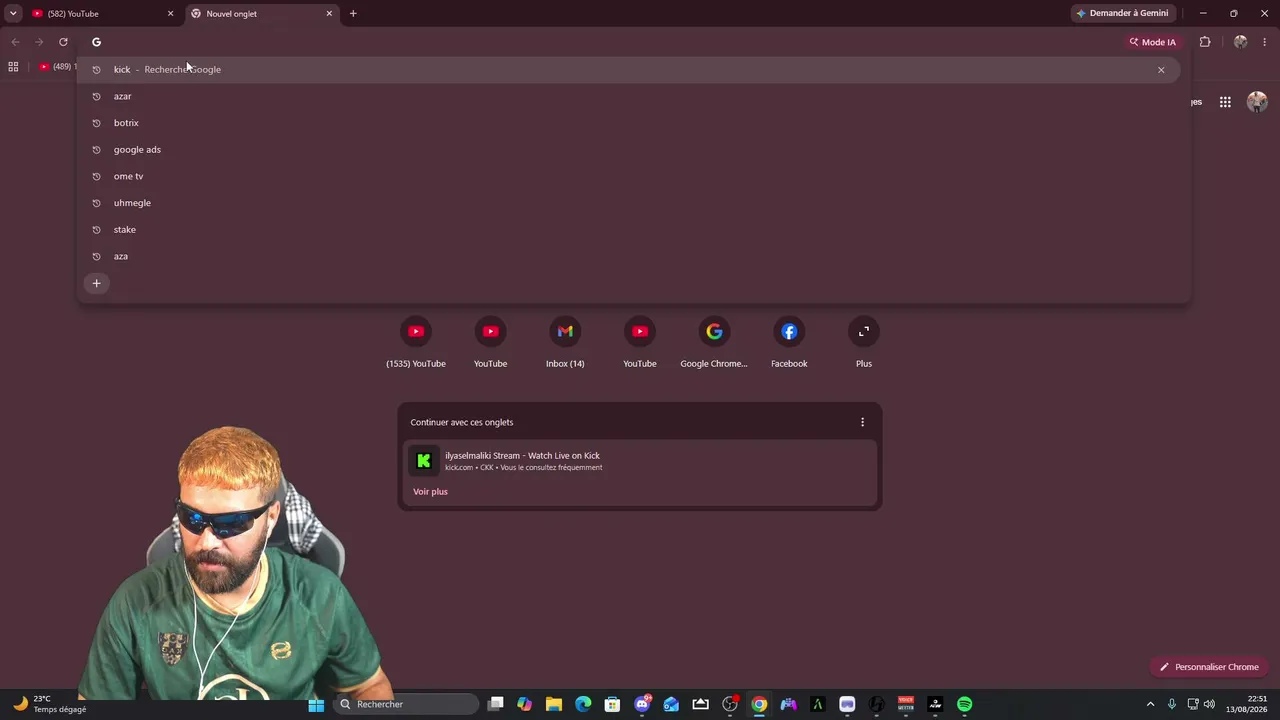This screenshot has width=1280, height=720.
Task: Launch Microsoft Edge from the taskbar
Action: click(583, 705)
